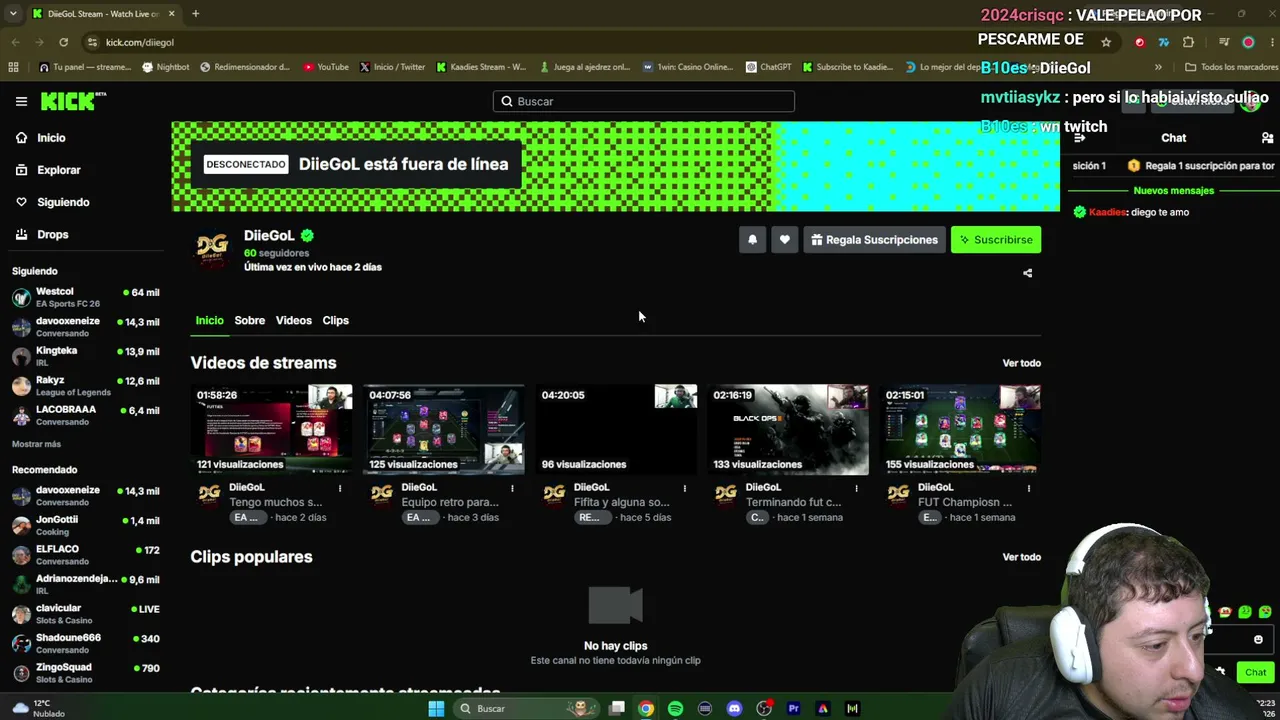Open the Chrome apps grid in bookmarks bar

pos(13,67)
